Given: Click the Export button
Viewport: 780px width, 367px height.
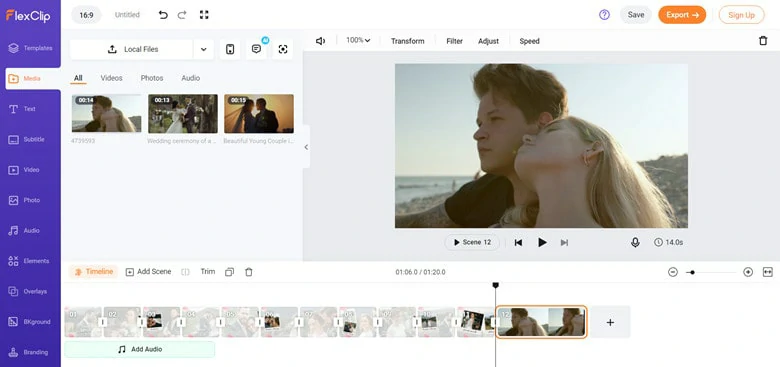Looking at the screenshot, I should pyautogui.click(x=682, y=15).
